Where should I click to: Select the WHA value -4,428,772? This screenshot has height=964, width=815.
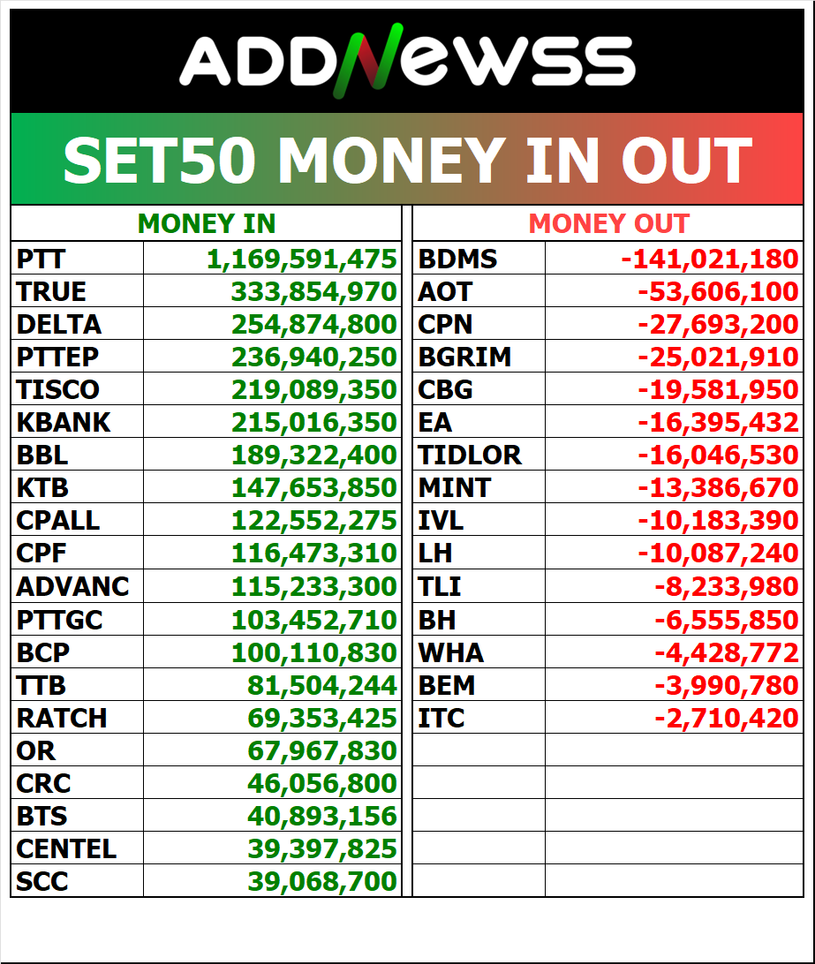click(726, 653)
